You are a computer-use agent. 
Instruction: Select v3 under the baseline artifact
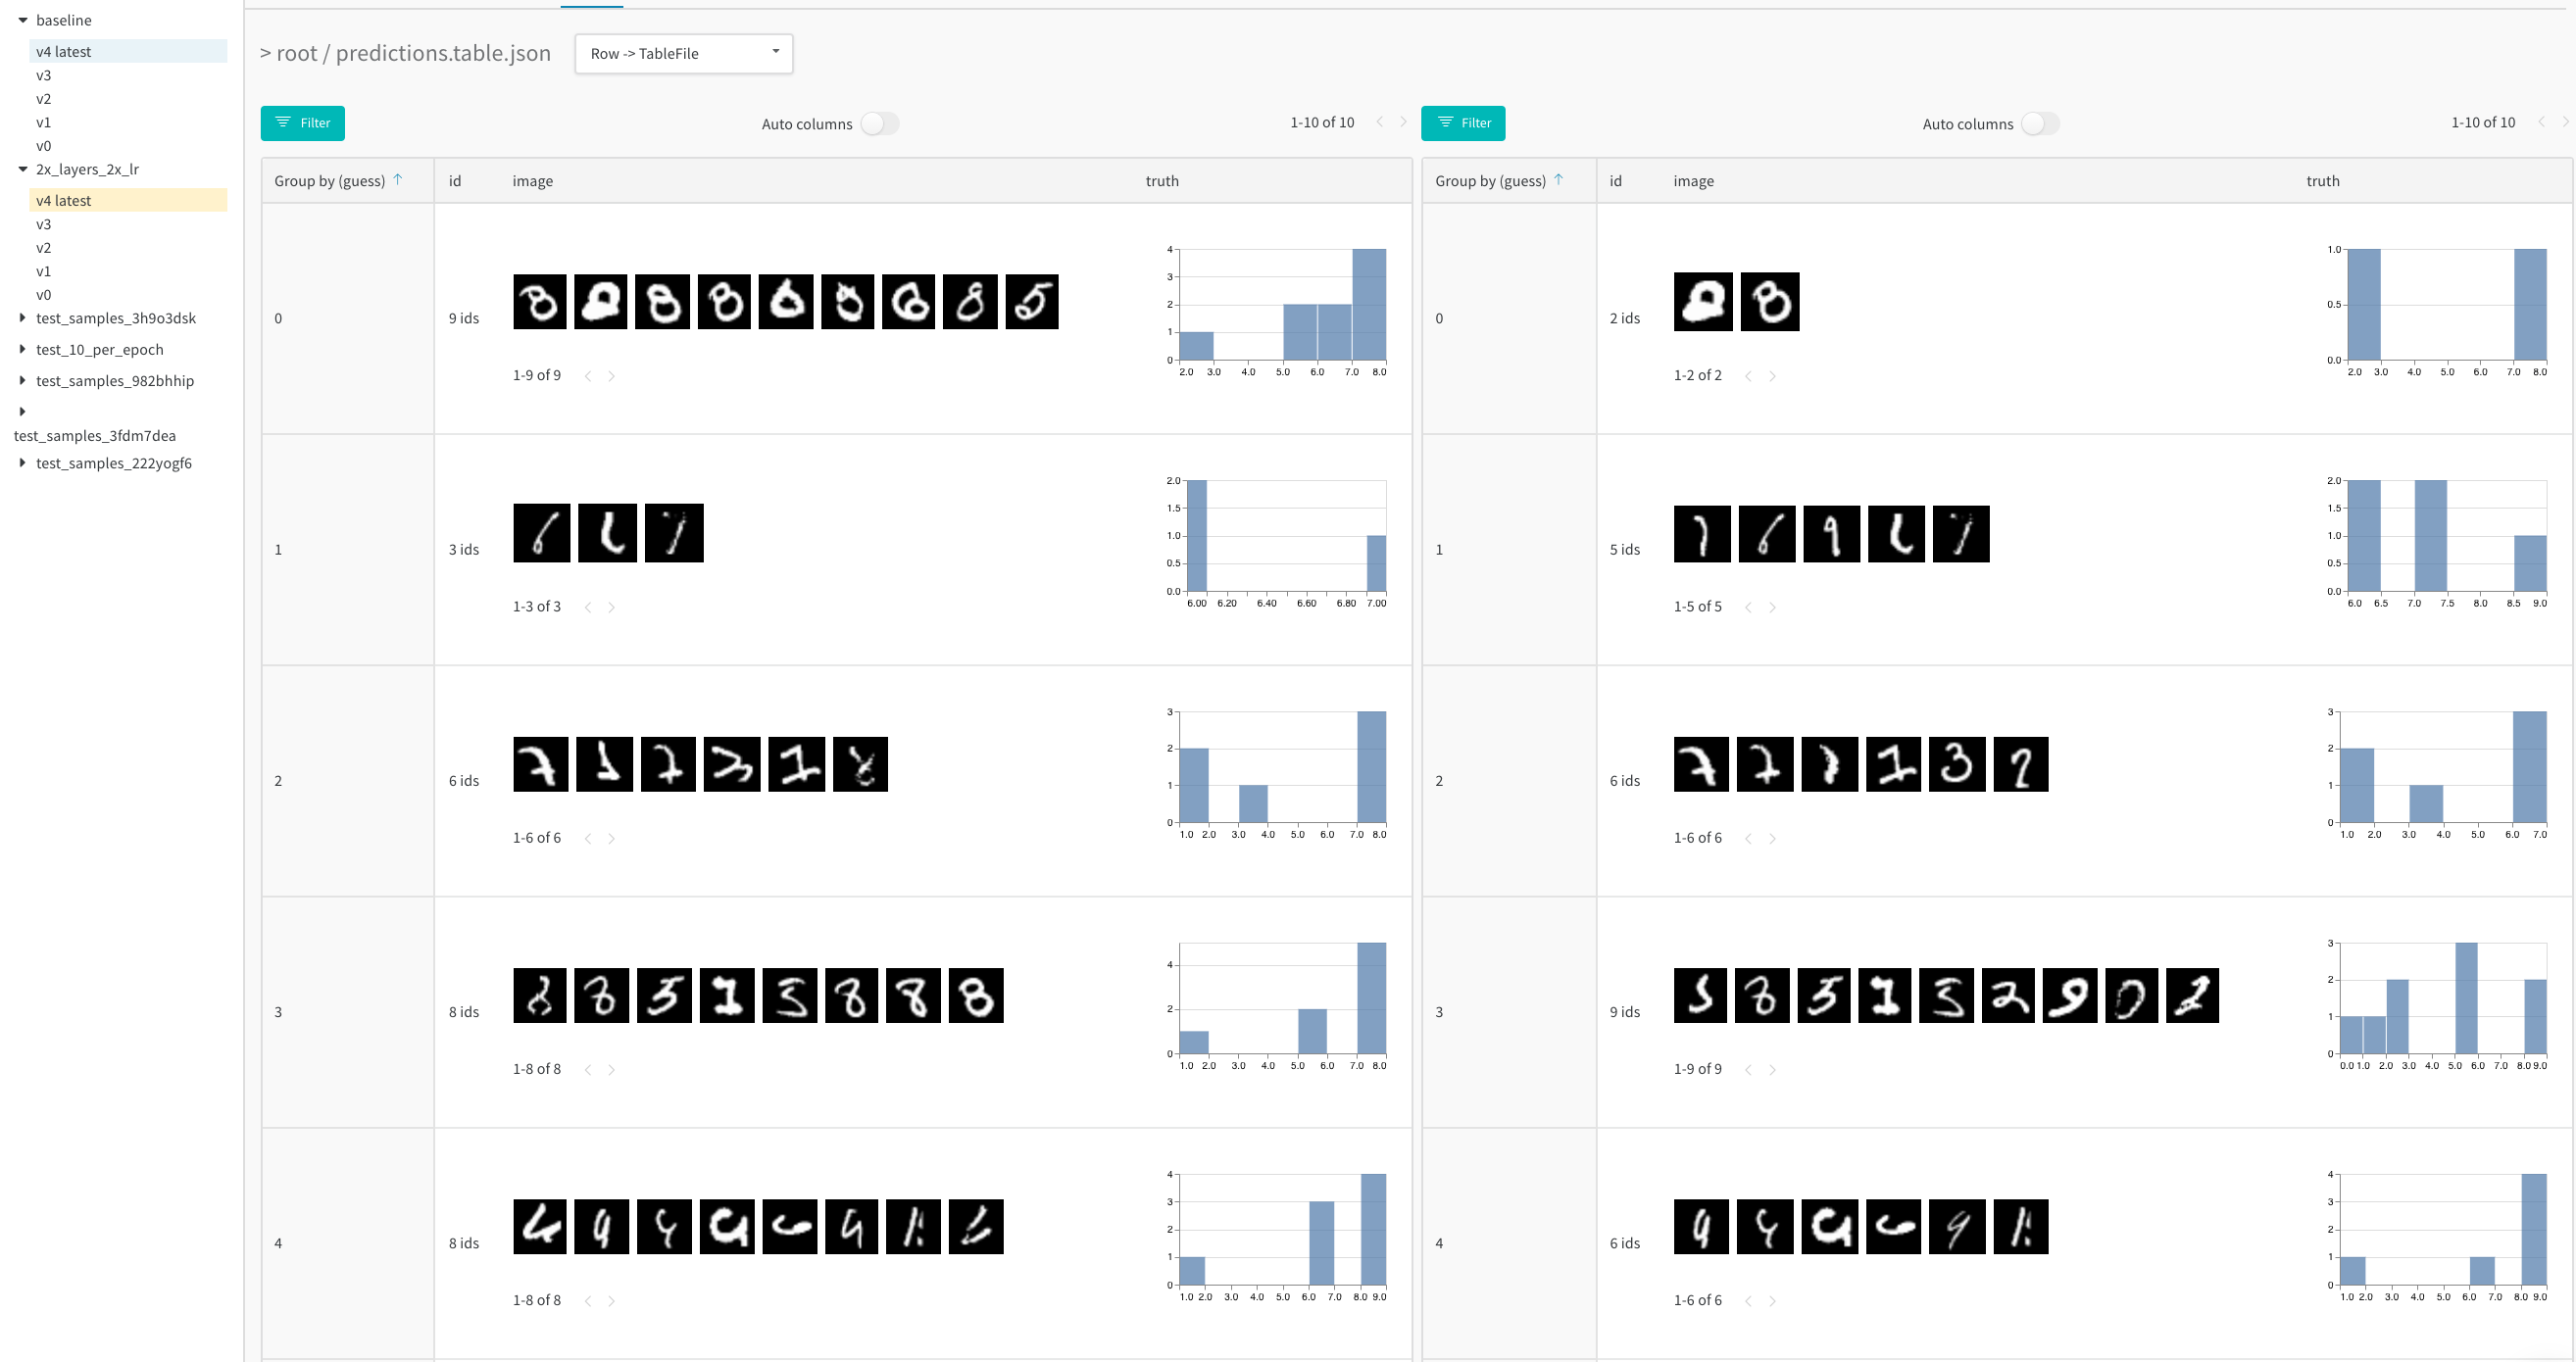click(x=44, y=75)
